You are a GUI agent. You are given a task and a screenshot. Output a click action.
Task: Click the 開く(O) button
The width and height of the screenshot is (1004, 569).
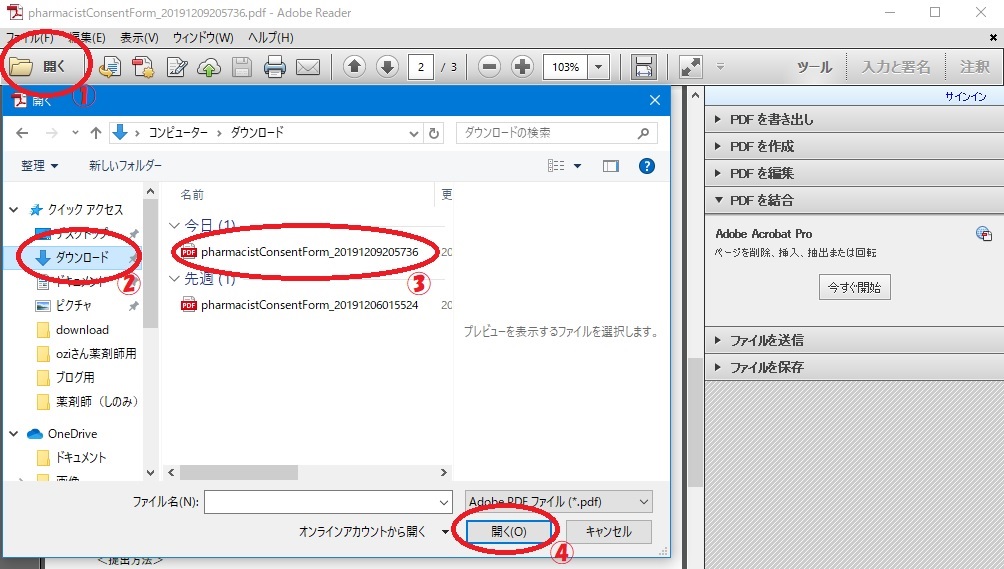[508, 531]
